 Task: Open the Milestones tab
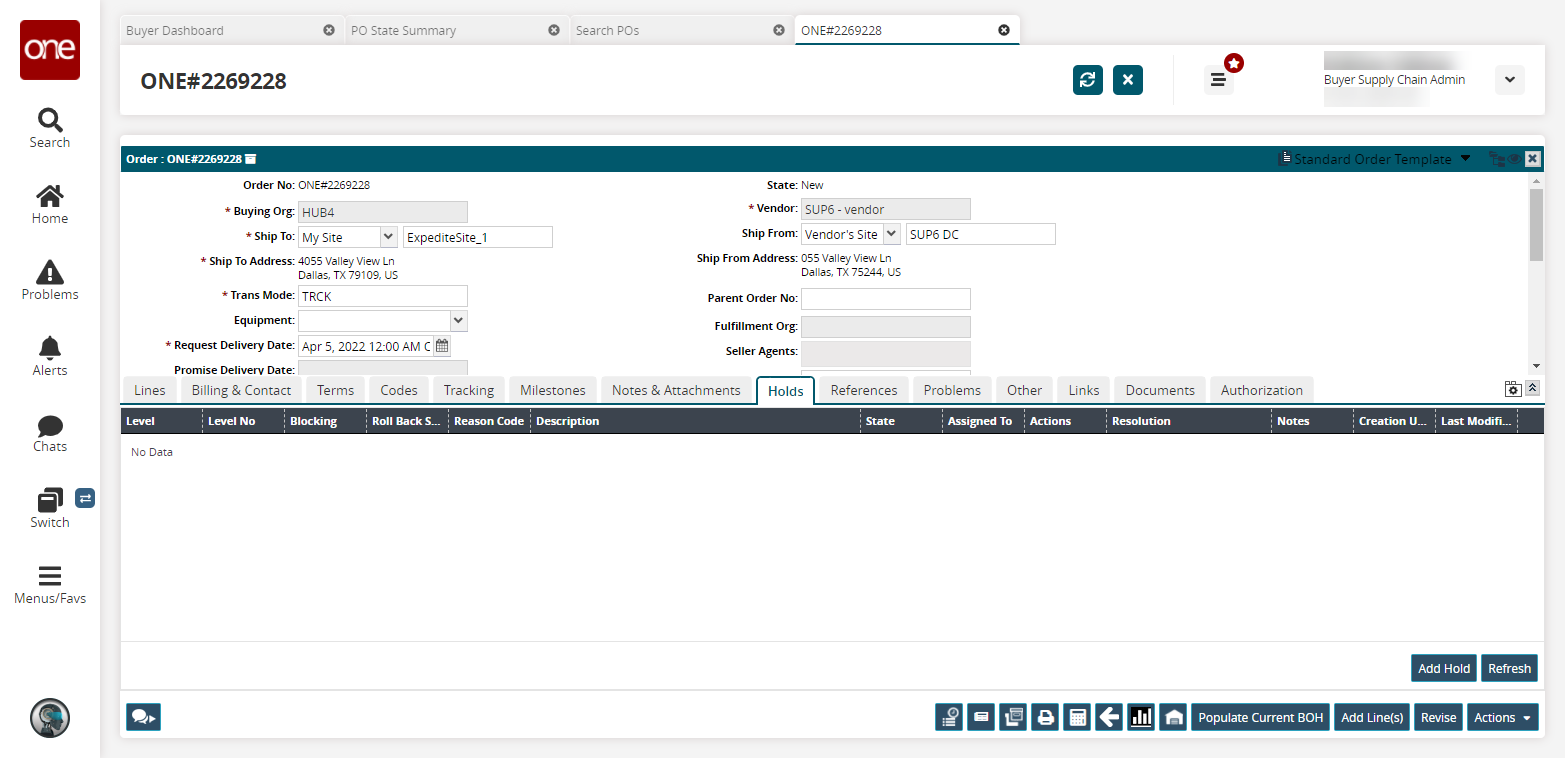553,390
